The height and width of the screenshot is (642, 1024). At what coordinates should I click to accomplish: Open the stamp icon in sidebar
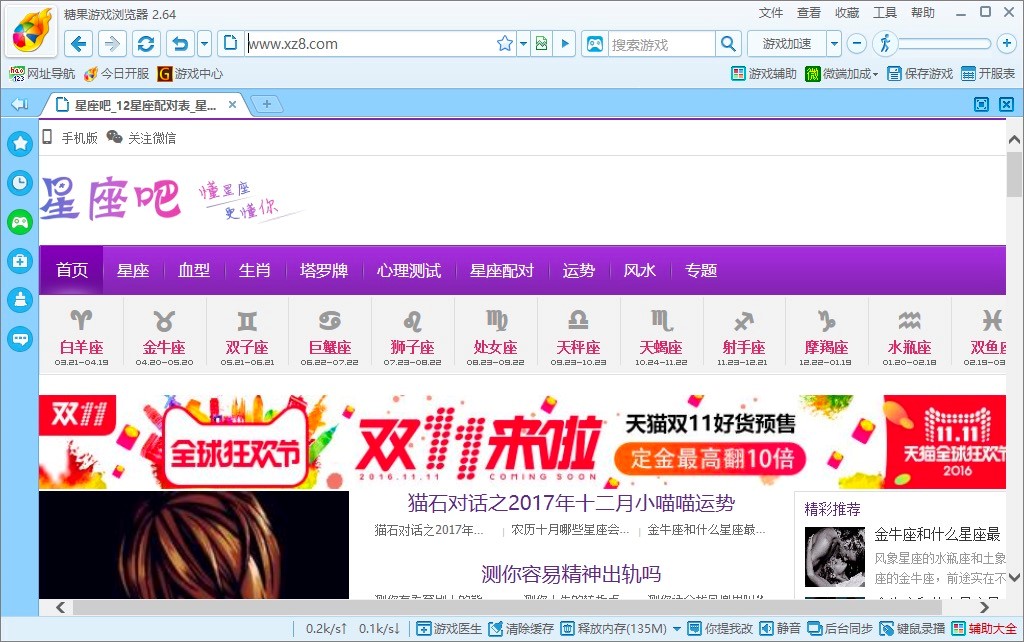[x=20, y=300]
